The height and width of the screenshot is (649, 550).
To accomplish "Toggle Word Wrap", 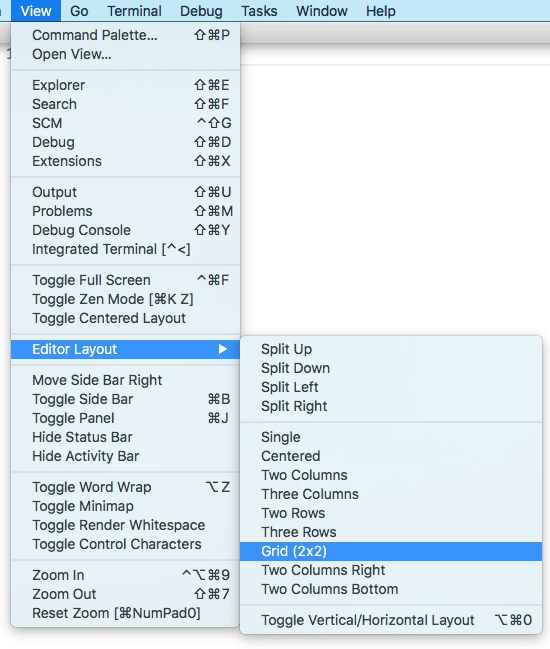I will click(x=125, y=487).
